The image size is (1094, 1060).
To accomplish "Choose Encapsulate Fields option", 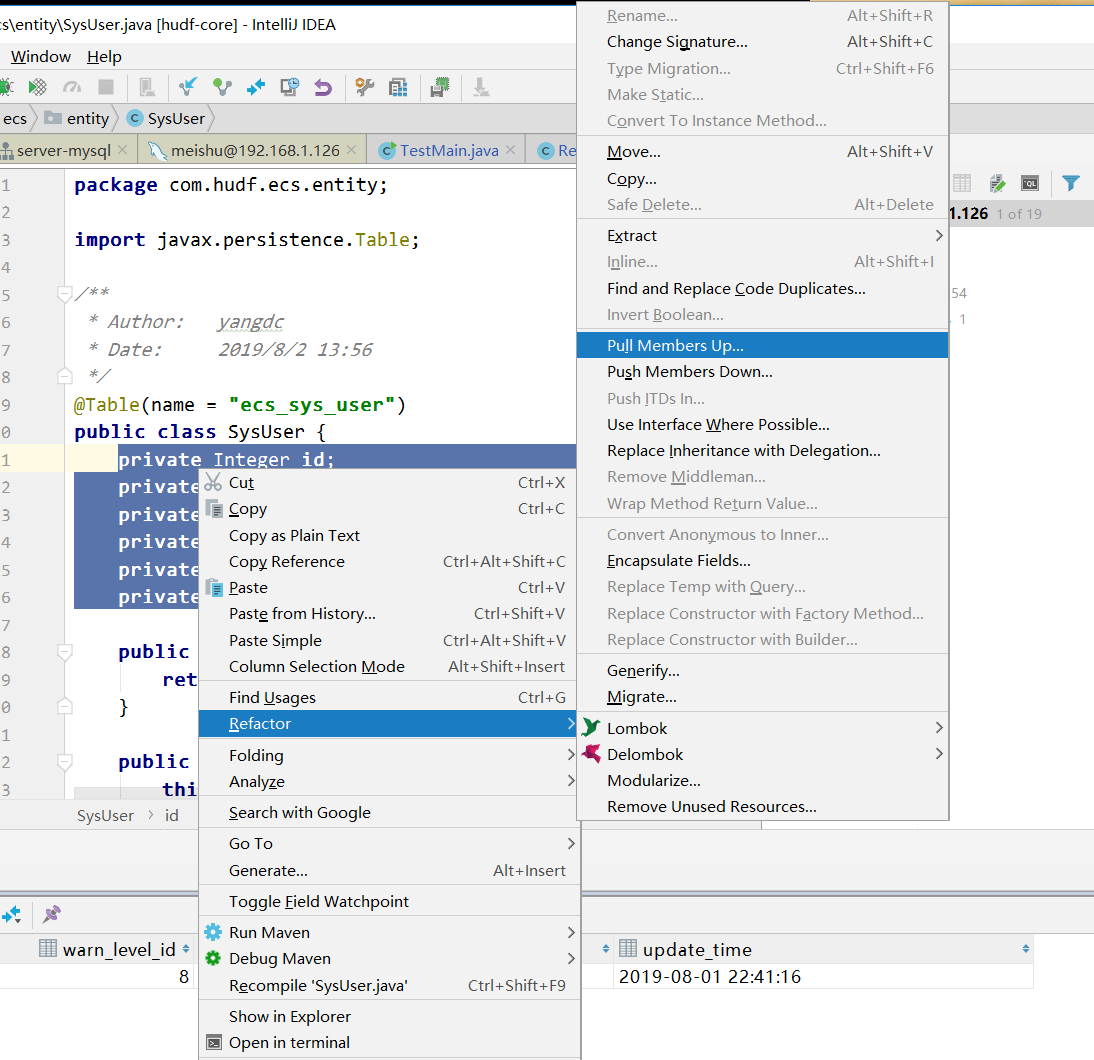I will (678, 561).
